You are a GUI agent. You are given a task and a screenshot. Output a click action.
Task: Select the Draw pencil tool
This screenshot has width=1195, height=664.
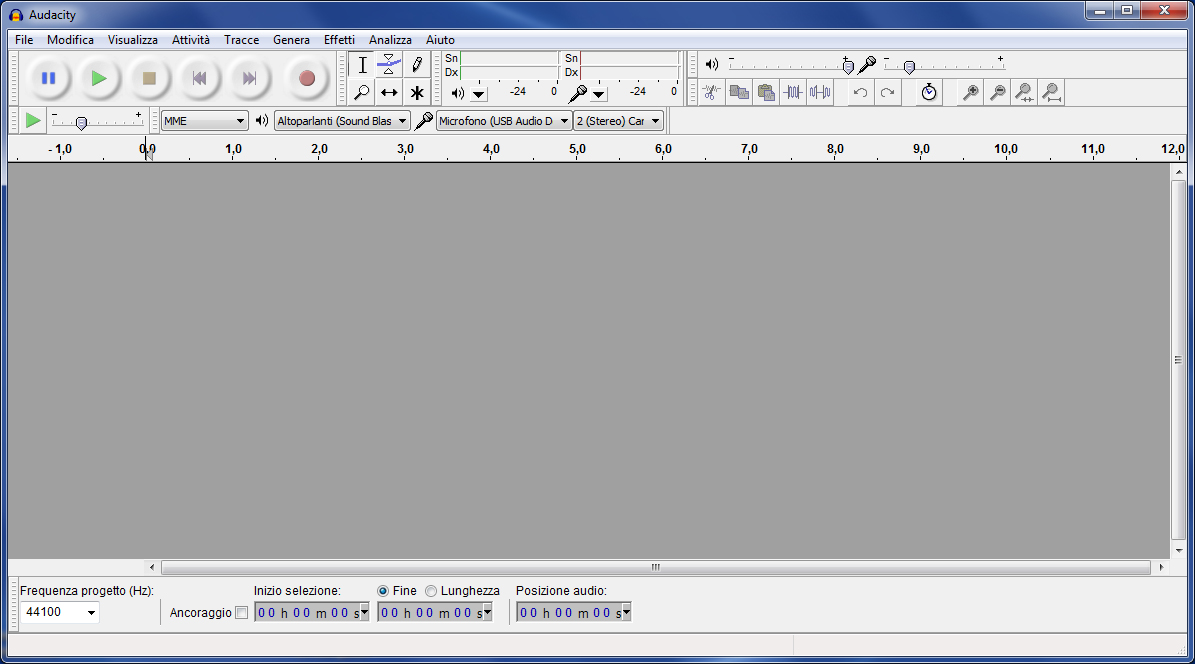(x=417, y=65)
